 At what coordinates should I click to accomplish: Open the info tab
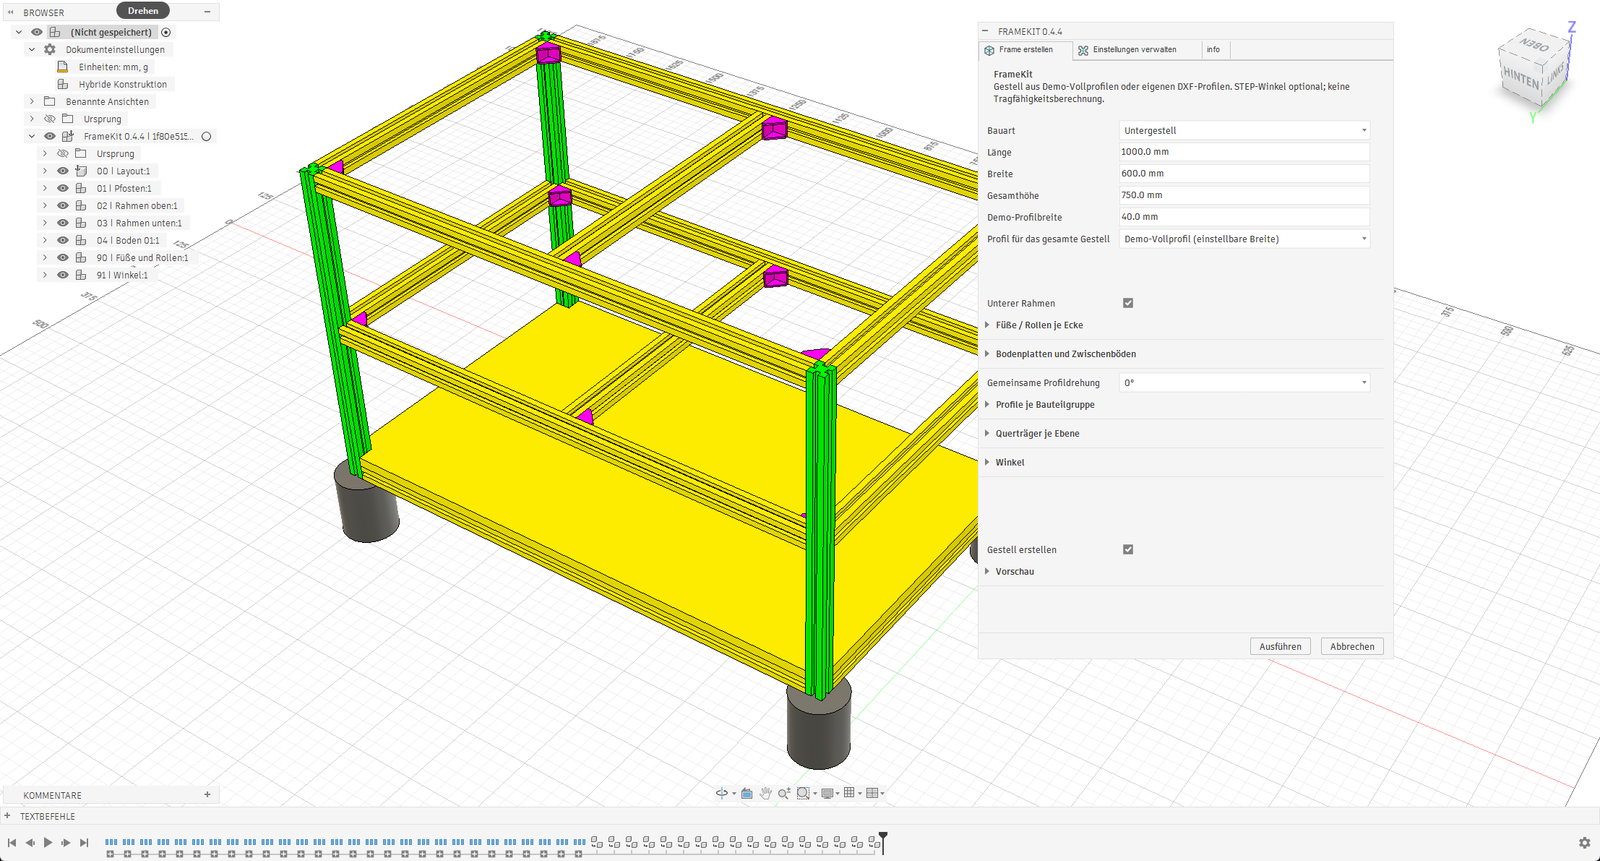coord(1213,50)
